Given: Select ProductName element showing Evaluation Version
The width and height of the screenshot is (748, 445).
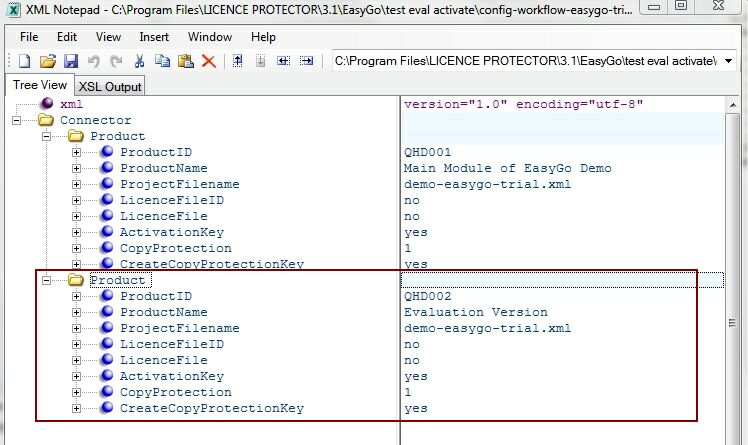Looking at the screenshot, I should (164, 312).
